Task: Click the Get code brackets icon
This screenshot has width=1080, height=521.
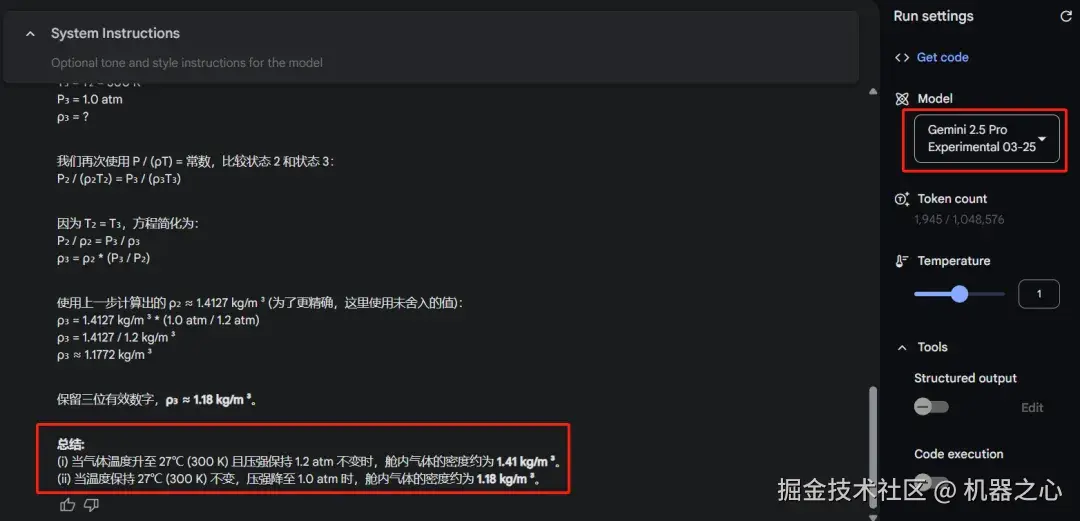Action: tap(902, 57)
